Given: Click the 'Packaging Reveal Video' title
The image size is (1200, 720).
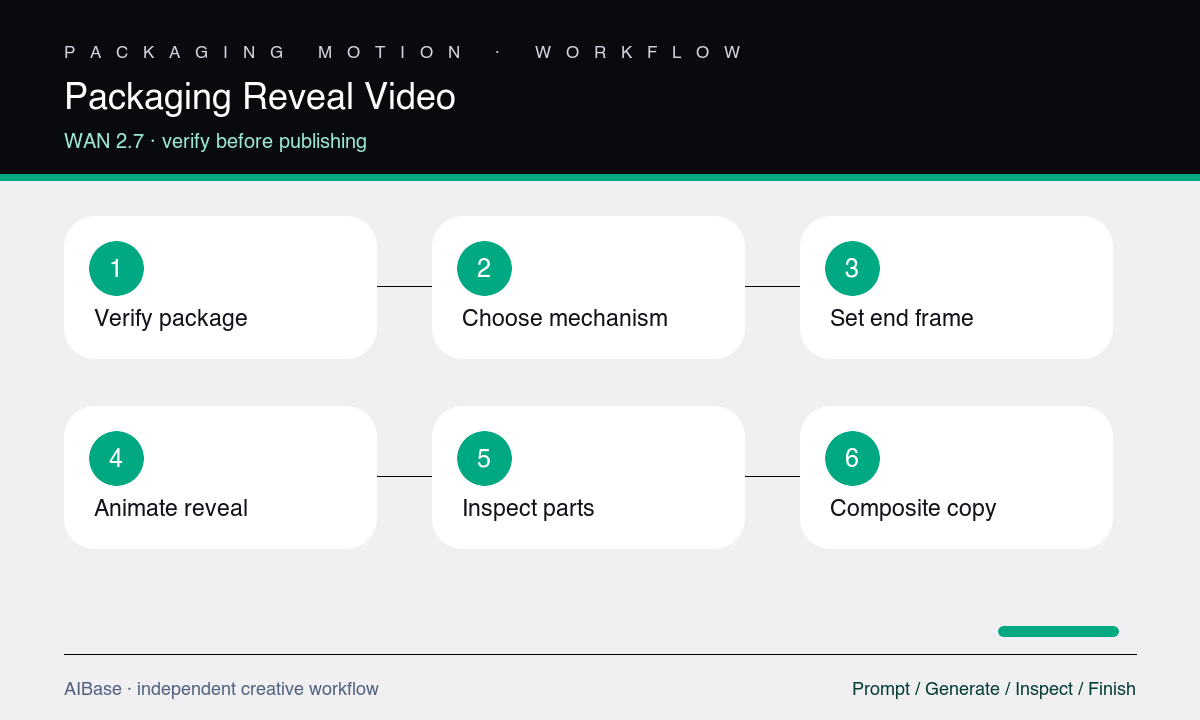Looking at the screenshot, I should point(260,97).
